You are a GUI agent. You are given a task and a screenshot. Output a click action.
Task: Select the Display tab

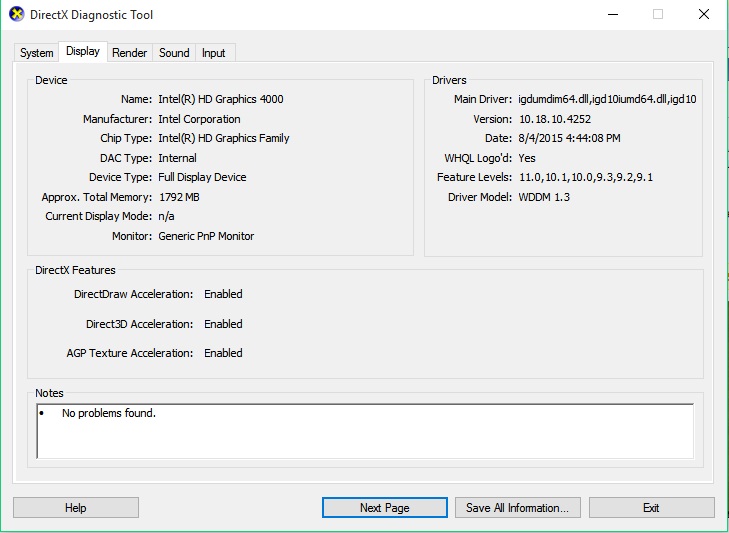pyautogui.click(x=83, y=51)
